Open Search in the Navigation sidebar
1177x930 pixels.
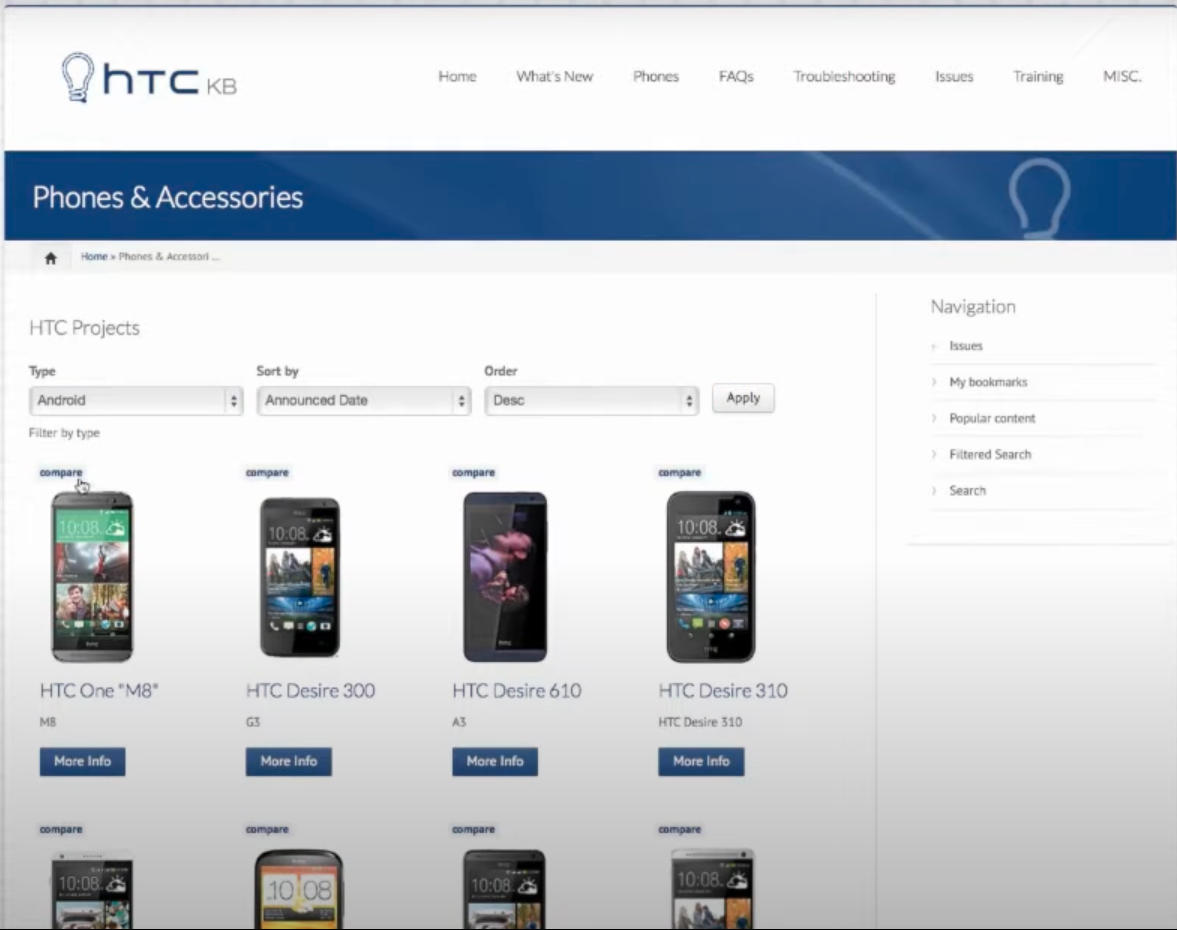coord(967,490)
